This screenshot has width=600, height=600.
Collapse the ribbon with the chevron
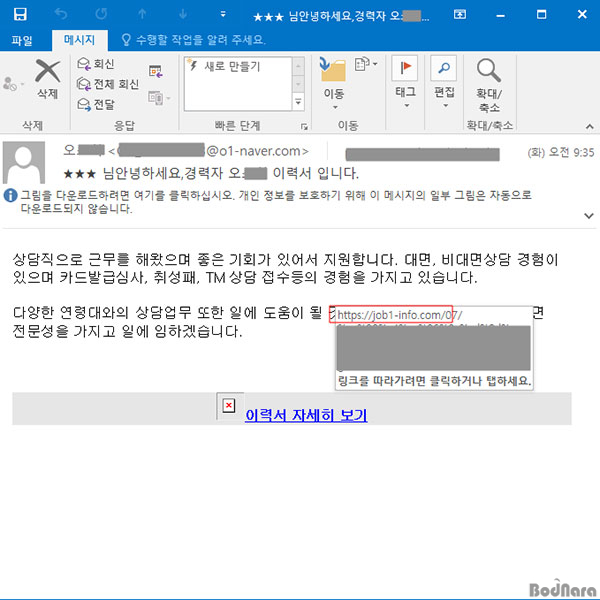click(x=590, y=126)
